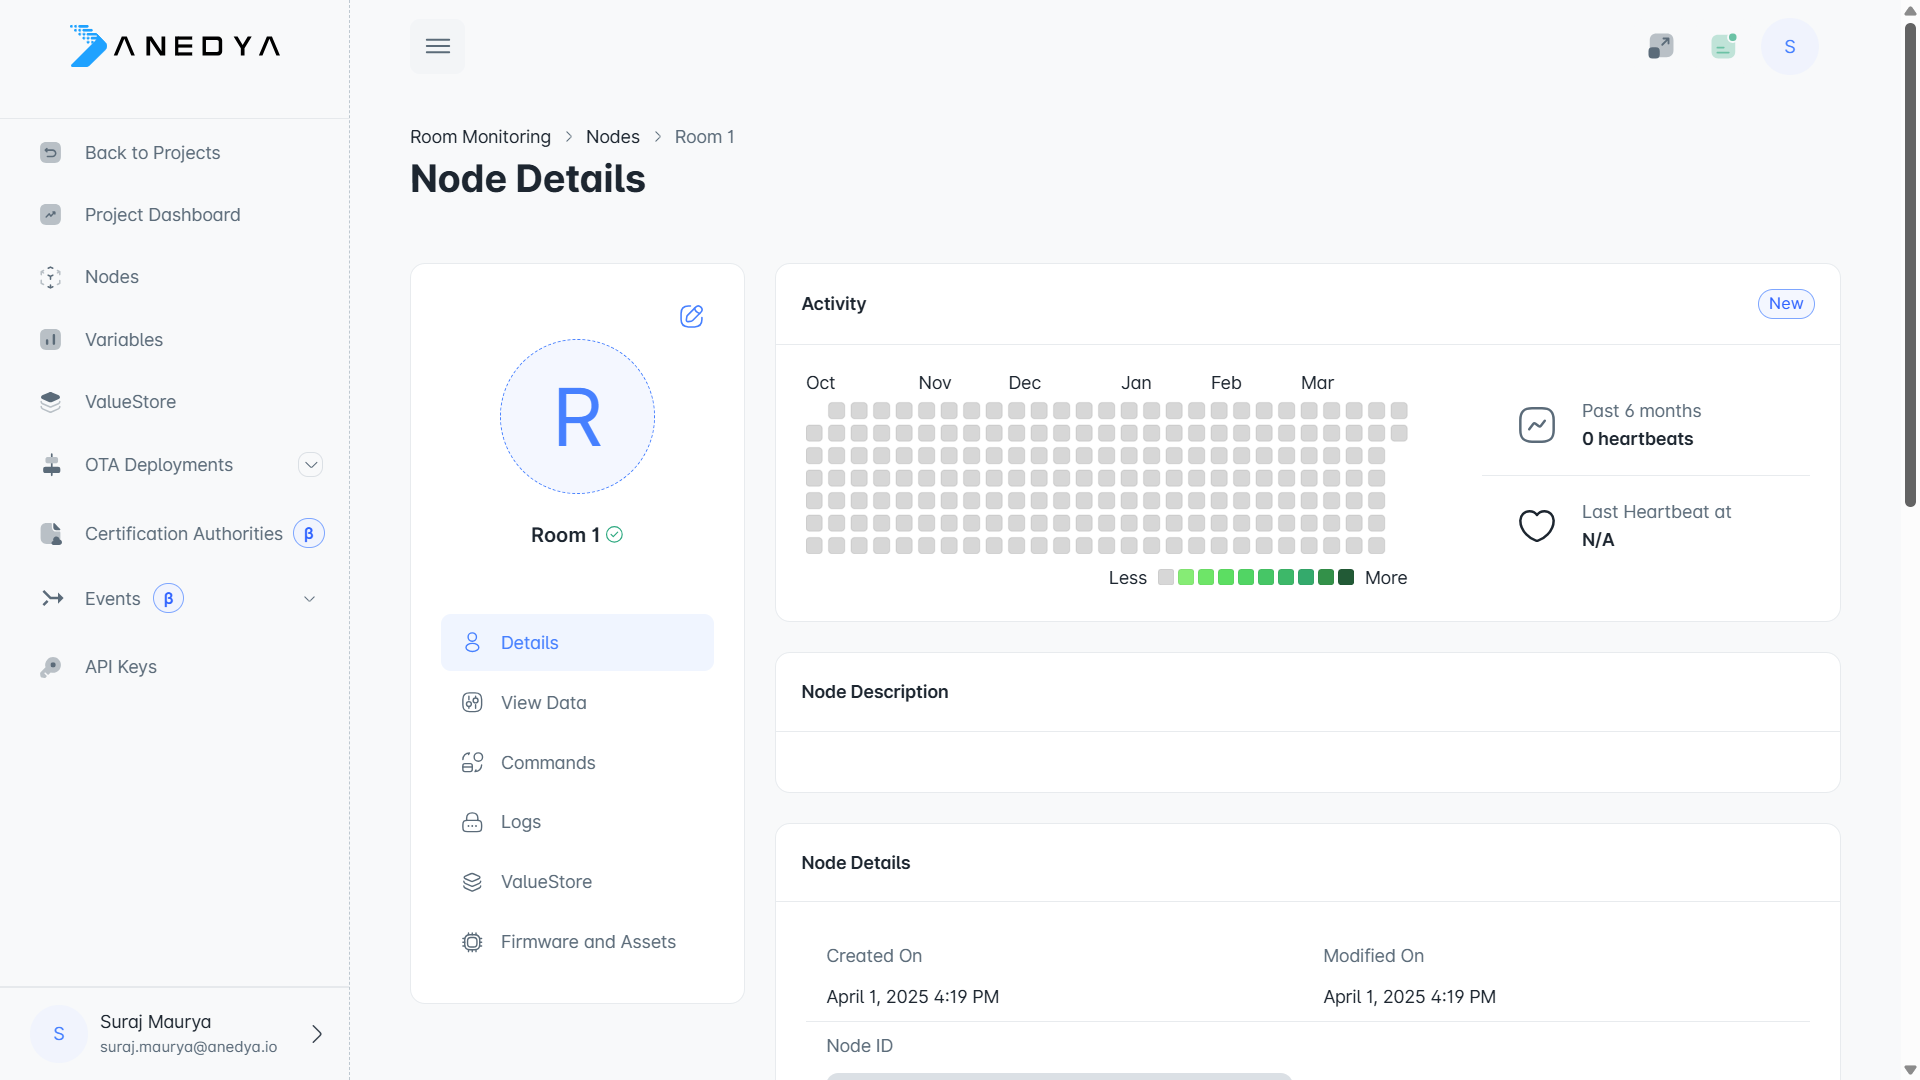Click the activity heartbeat chart icon
This screenshot has height=1080, width=1920.
(x=1536, y=425)
